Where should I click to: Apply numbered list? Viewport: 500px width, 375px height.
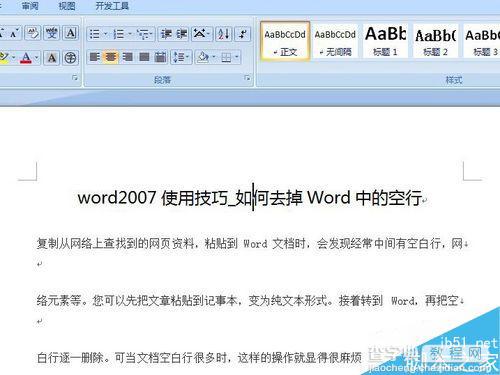pyautogui.click(x=118, y=34)
